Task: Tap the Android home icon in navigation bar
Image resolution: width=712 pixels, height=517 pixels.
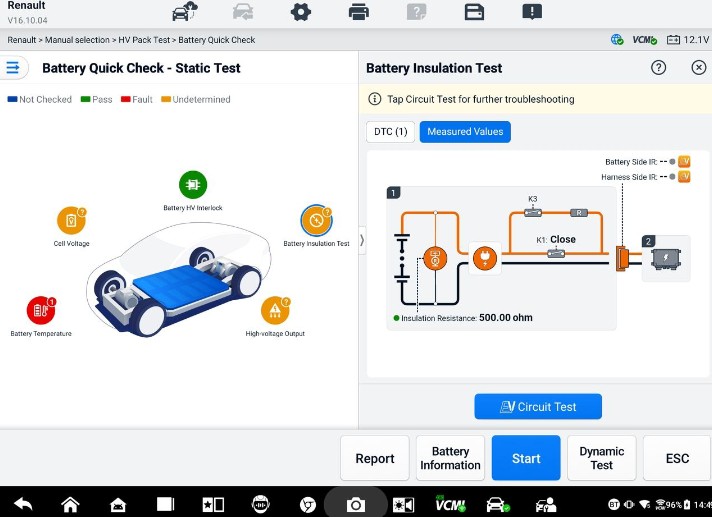Action: tap(70, 504)
